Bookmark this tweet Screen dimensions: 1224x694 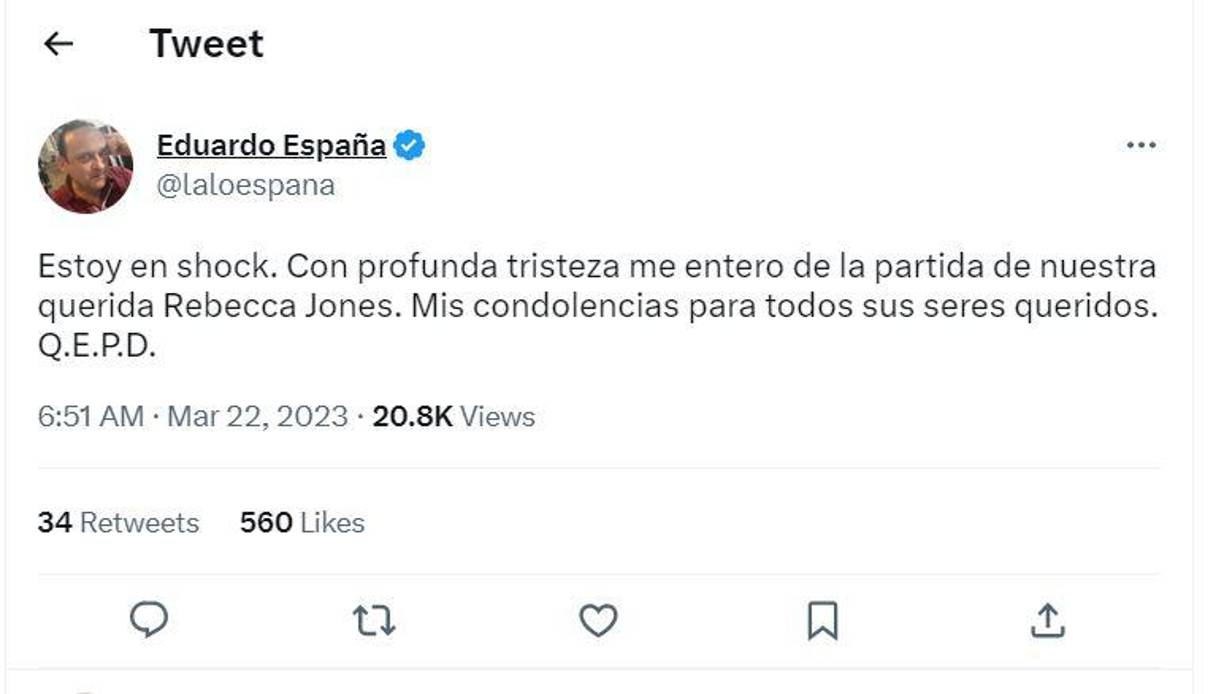coord(822,622)
